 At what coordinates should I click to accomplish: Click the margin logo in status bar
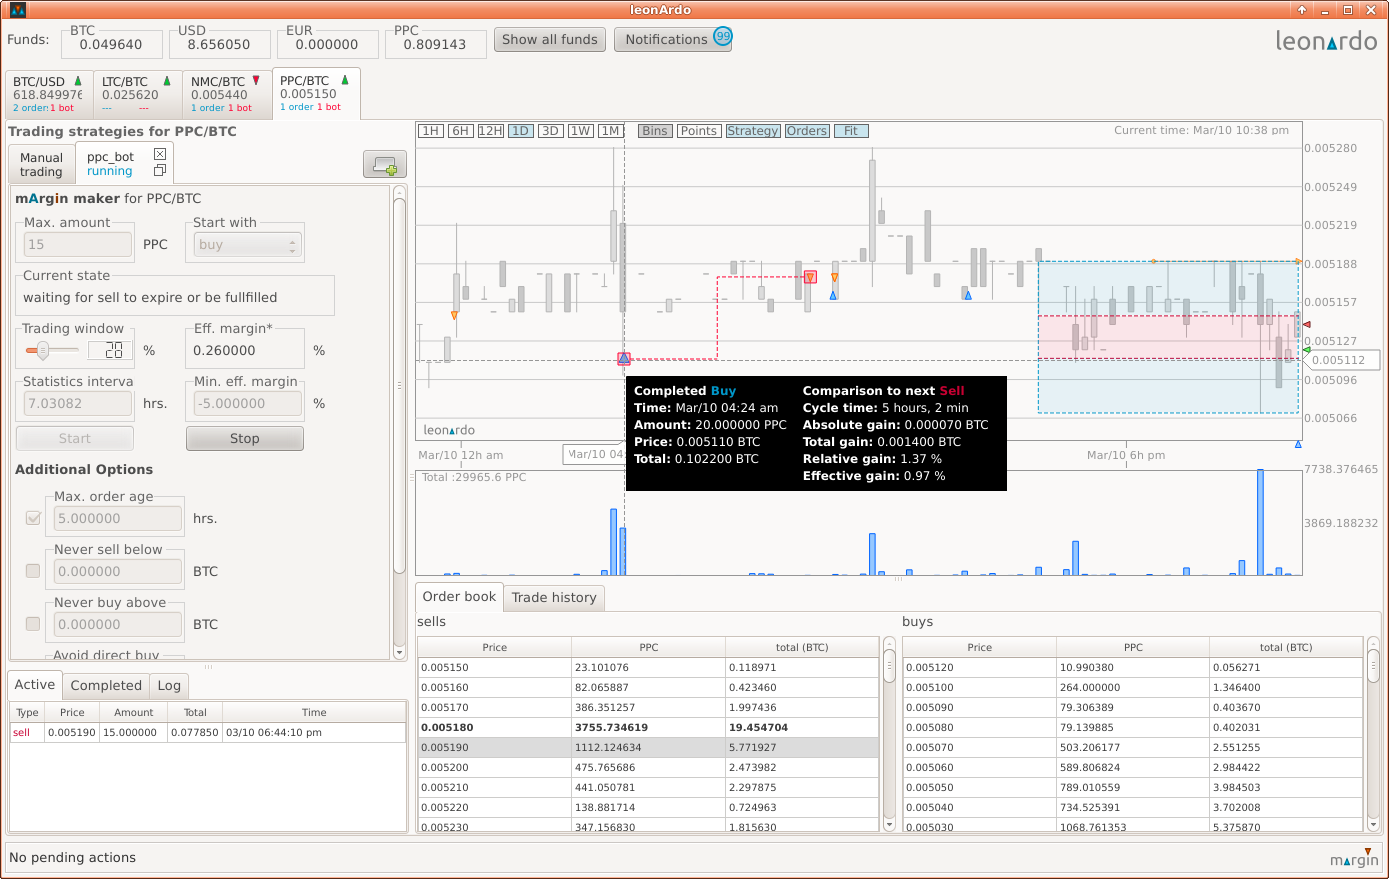tap(1354, 858)
